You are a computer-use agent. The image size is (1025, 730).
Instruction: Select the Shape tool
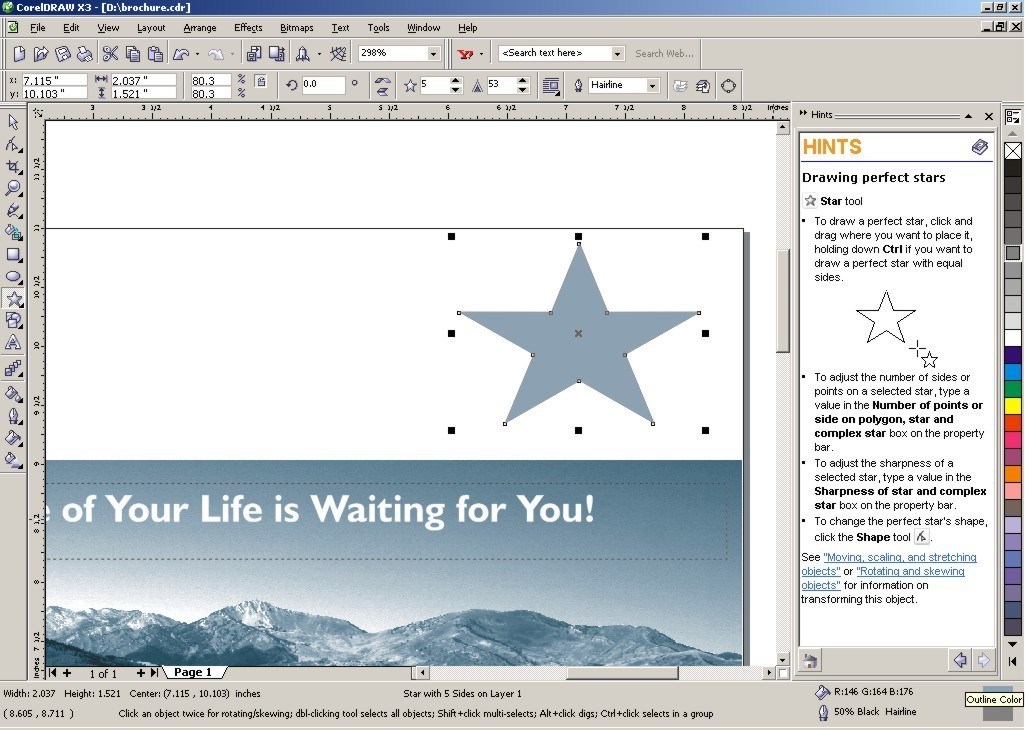point(13,144)
